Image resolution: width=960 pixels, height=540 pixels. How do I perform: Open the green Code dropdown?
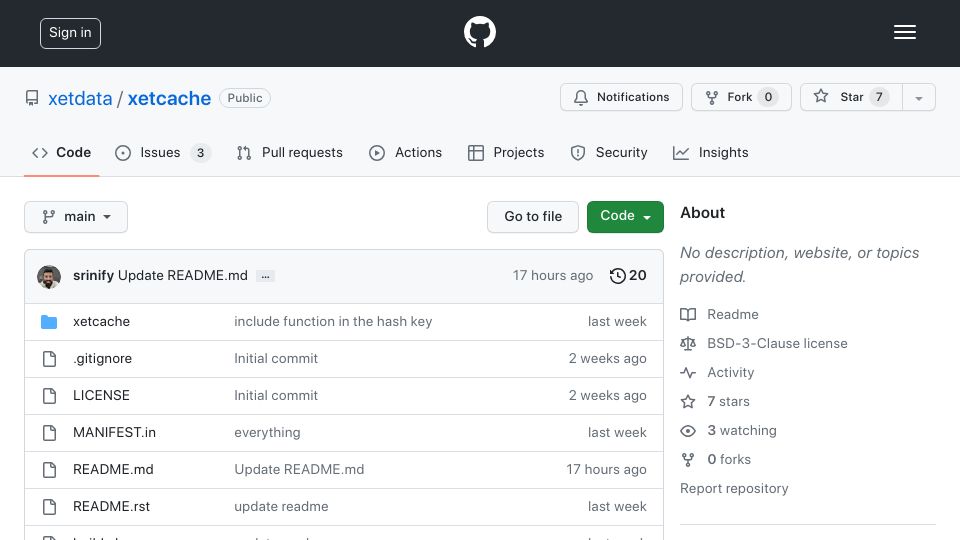[x=625, y=217]
